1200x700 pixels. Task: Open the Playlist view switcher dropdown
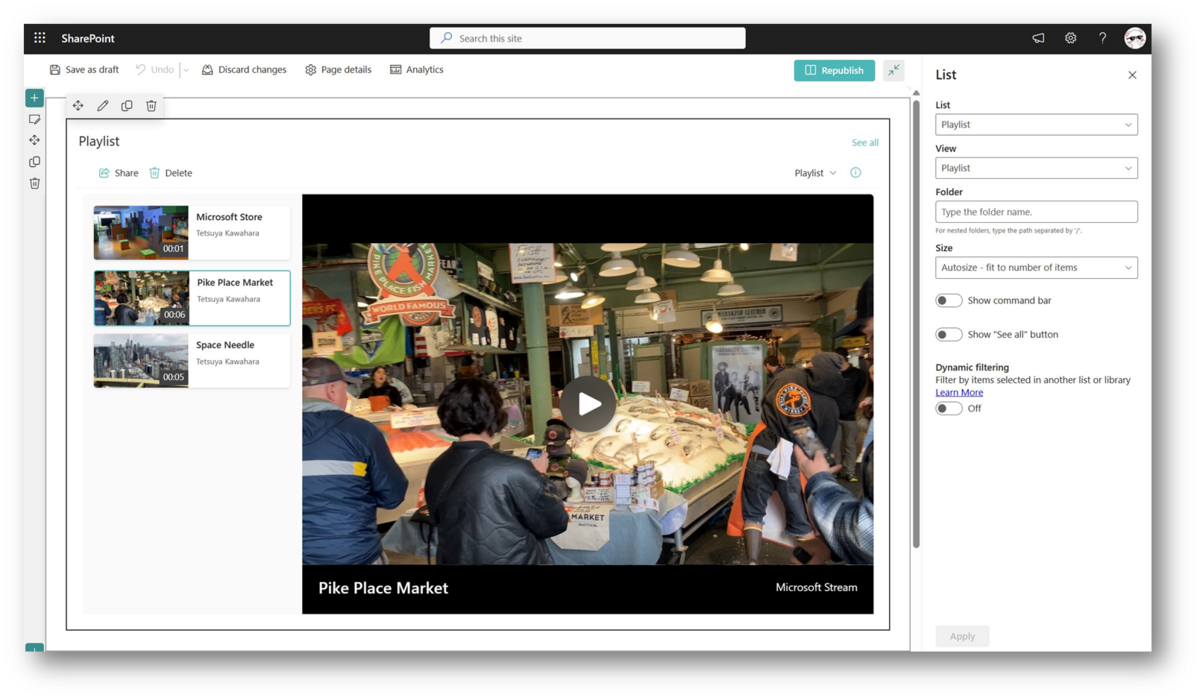[x=815, y=173]
